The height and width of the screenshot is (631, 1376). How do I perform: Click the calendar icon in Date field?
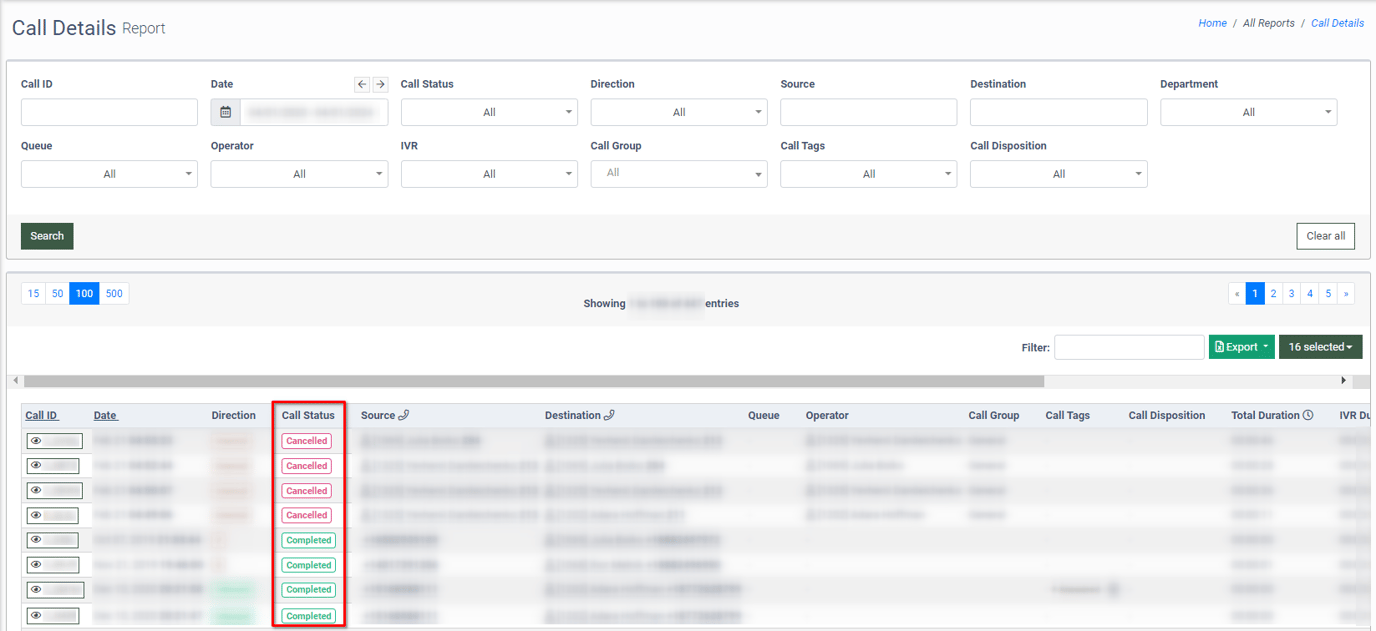[x=226, y=112]
